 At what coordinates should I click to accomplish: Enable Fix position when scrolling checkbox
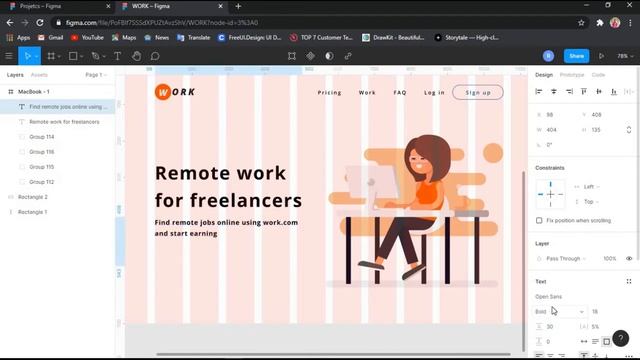(x=539, y=220)
